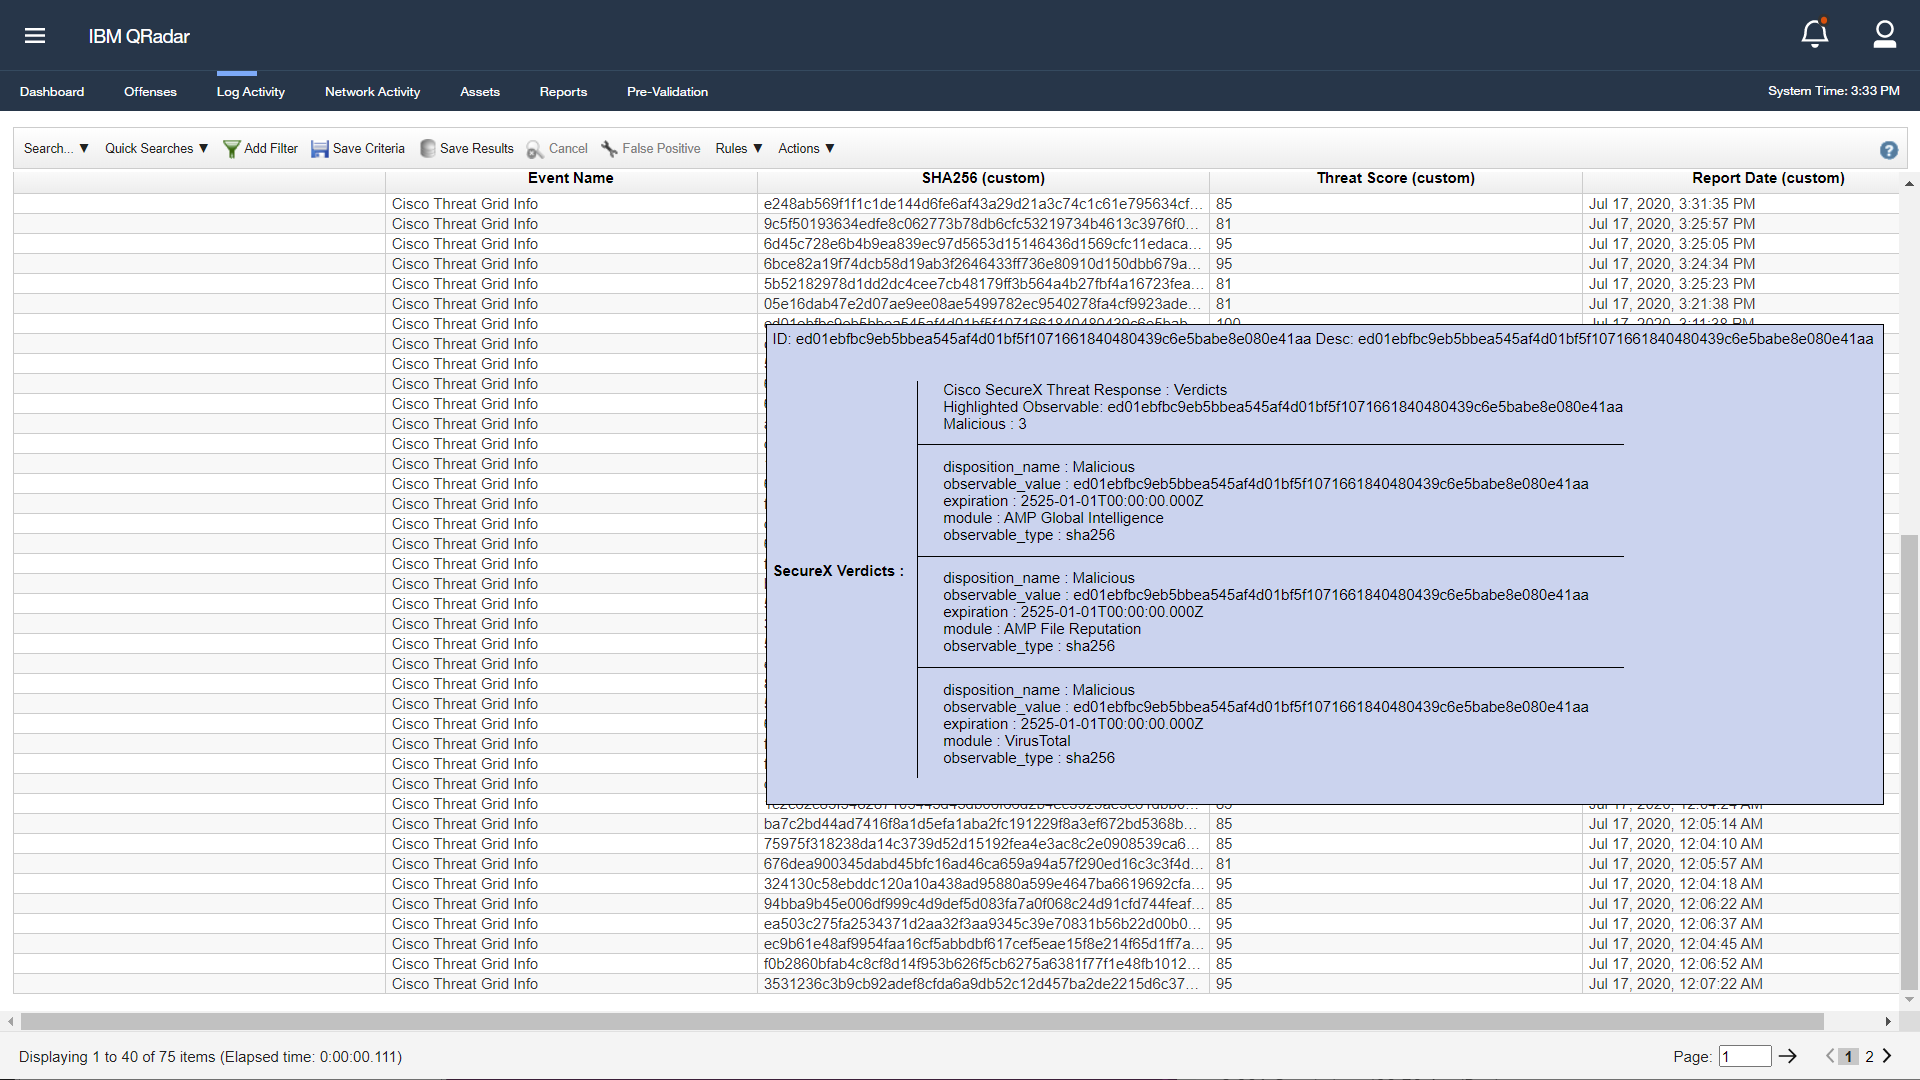Open the hamburger navigation menu
This screenshot has height=1080, width=1920.
tap(35, 36)
